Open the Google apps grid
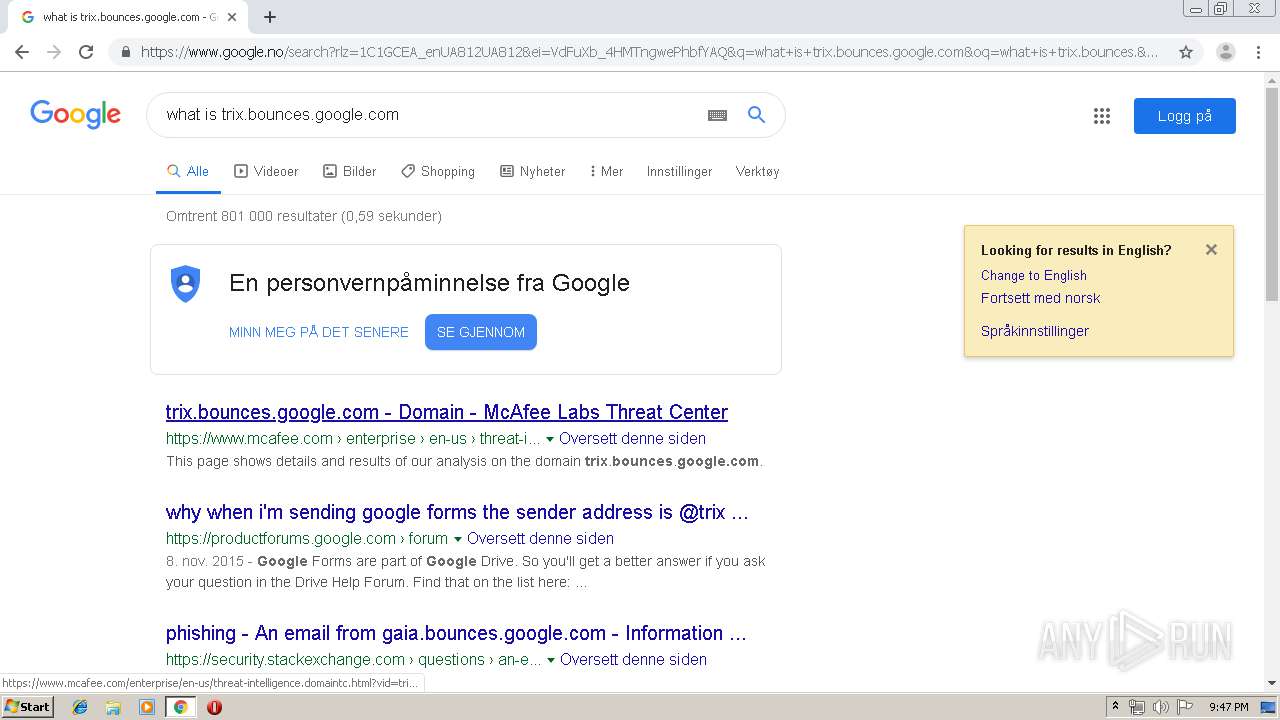Image resolution: width=1280 pixels, height=720 pixels. 1102,116
